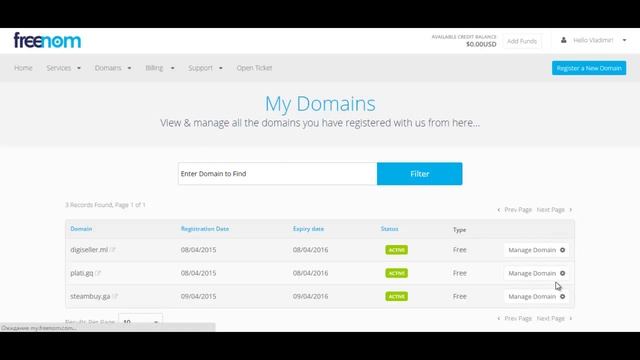The image size is (640, 360).
Task: Sort by Domain column header
Action: [x=81, y=229]
